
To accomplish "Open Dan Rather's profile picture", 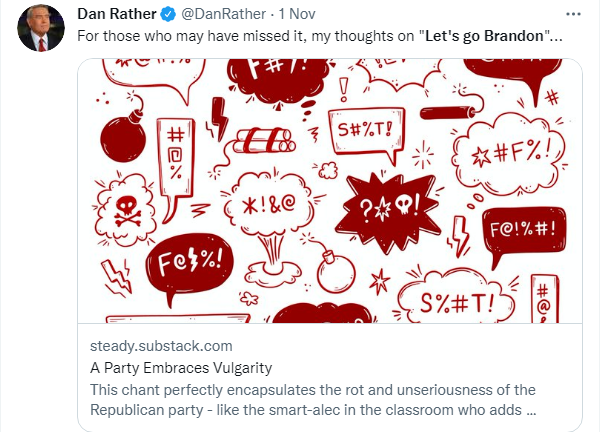I will 41,28.
